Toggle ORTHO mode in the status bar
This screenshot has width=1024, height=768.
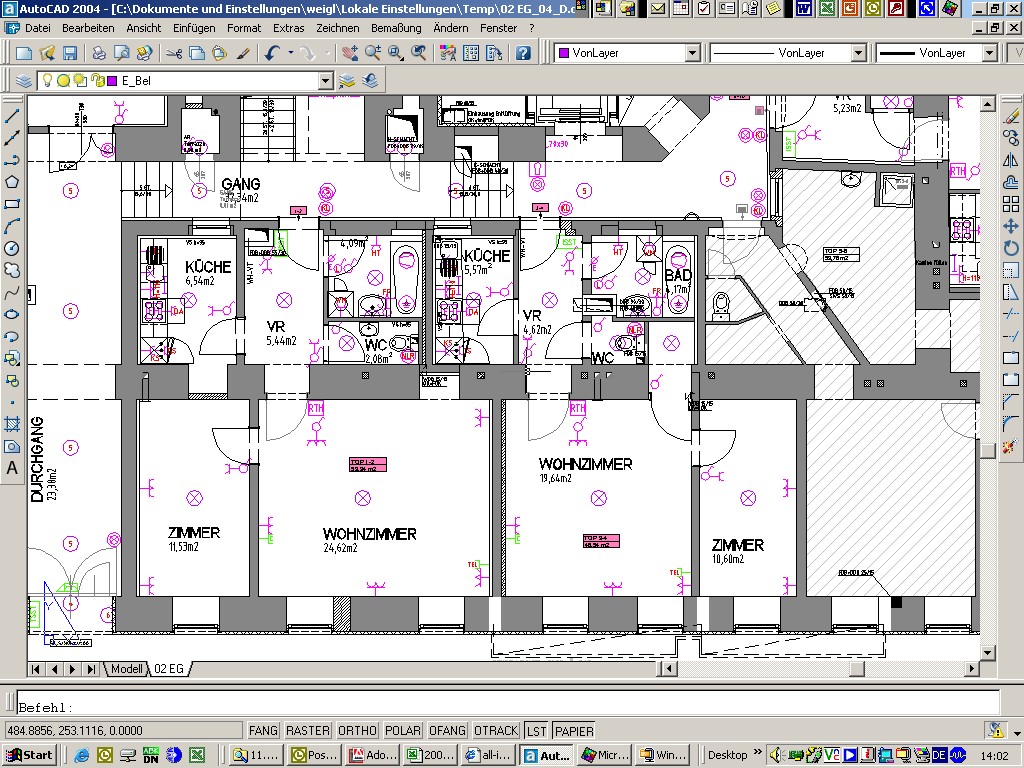tap(359, 731)
